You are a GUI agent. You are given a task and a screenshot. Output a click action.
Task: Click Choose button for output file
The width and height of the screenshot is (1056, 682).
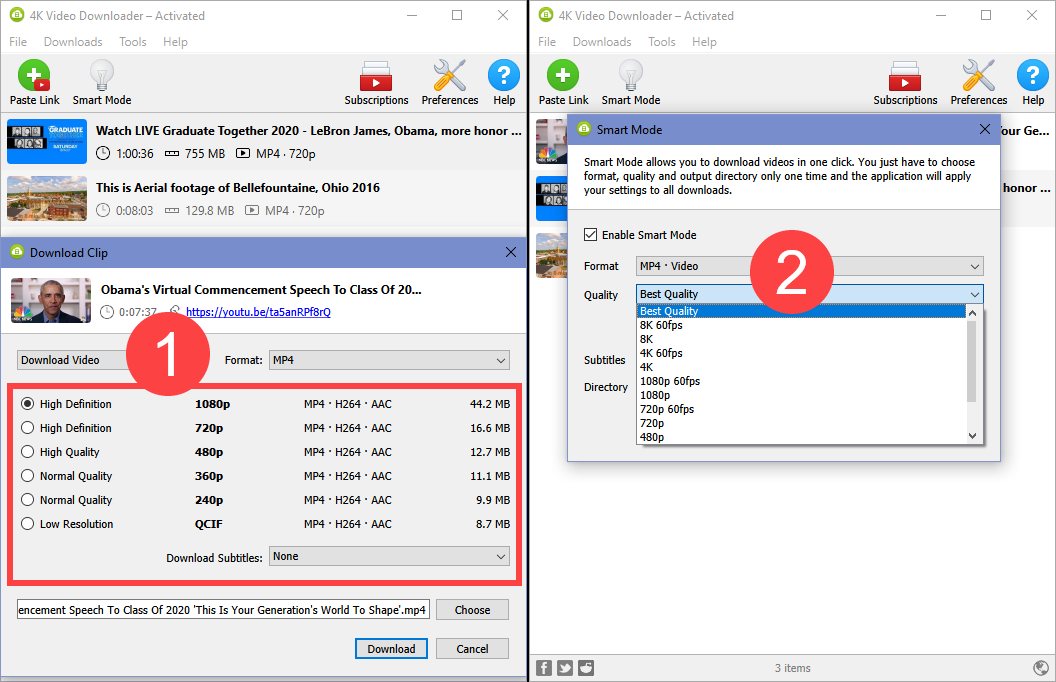pos(472,609)
